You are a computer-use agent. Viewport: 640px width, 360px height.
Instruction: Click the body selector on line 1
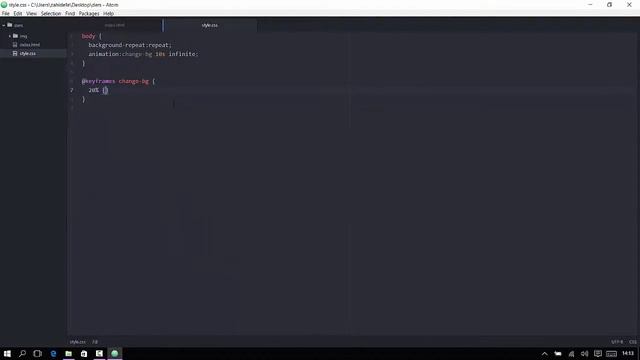88,36
